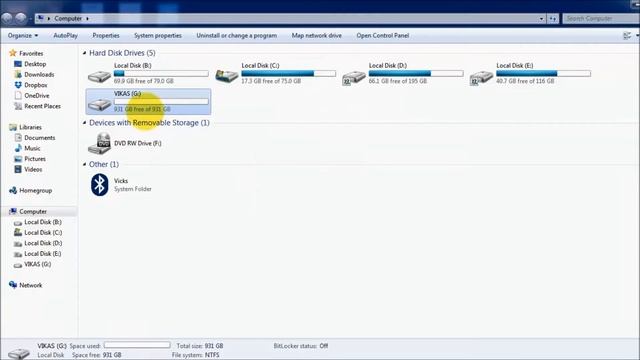Open the Local Disk (B:) drive icon
Screen dimensions: 640x360
tap(99, 76)
